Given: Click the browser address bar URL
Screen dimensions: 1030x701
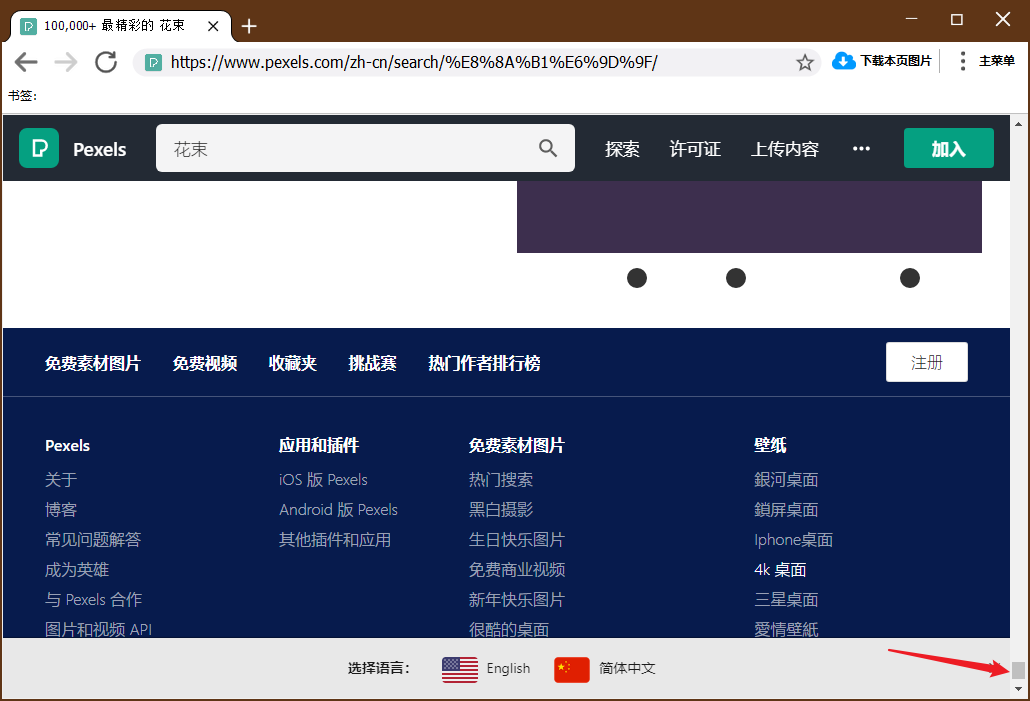Looking at the screenshot, I should point(414,62).
